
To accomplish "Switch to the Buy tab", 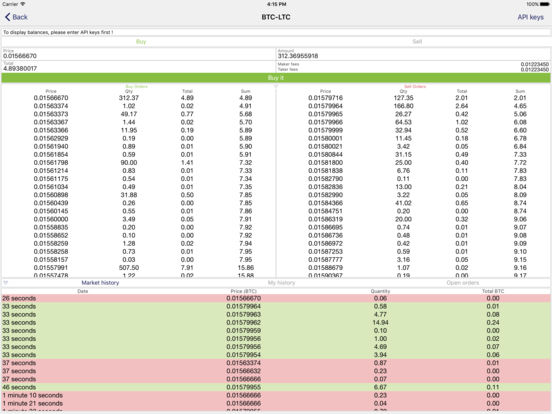I will 141,42.
